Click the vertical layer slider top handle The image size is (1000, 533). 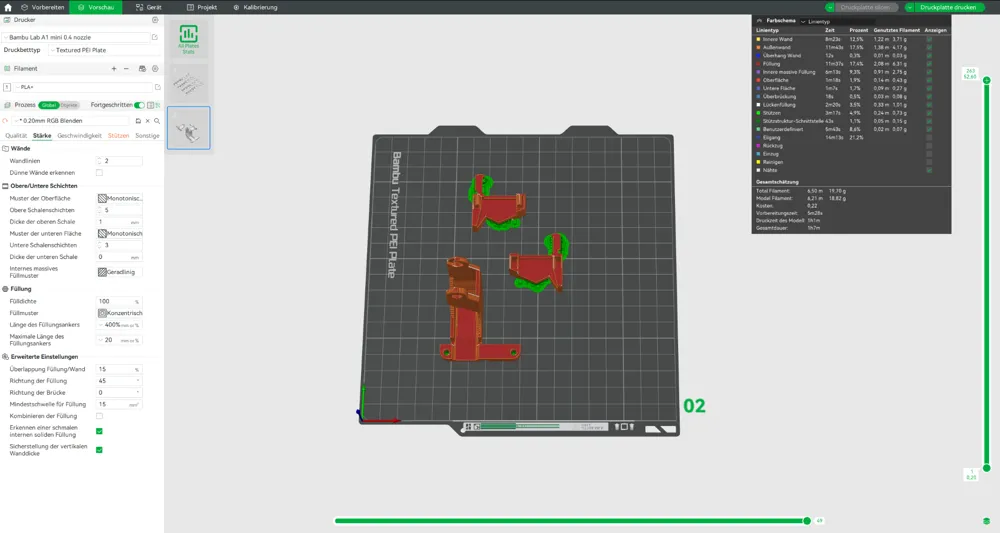point(987,80)
